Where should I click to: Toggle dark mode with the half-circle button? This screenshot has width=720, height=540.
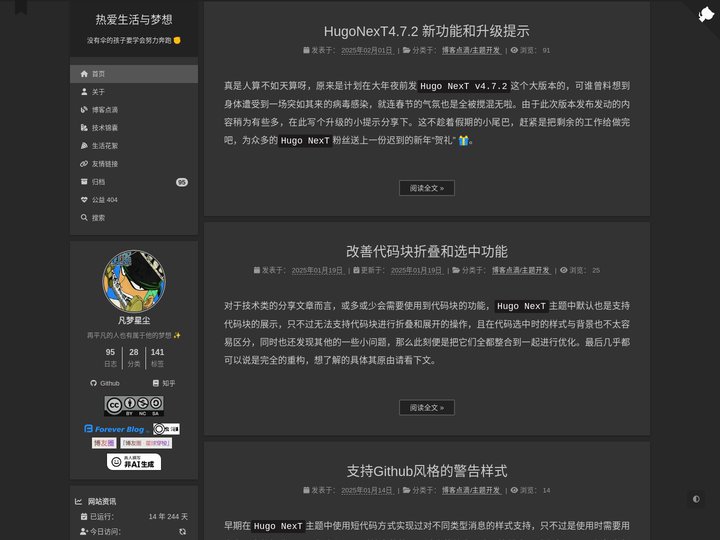pyautogui.click(x=696, y=499)
